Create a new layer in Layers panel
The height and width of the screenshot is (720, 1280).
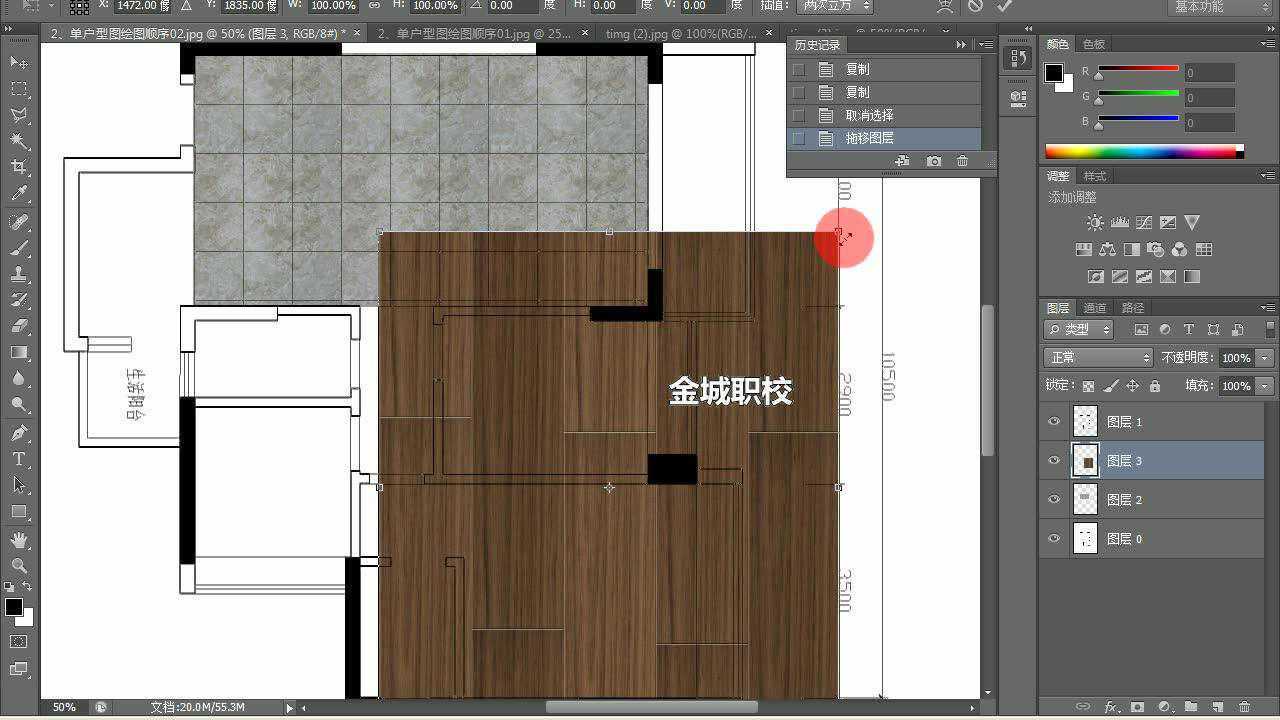coord(1217,707)
